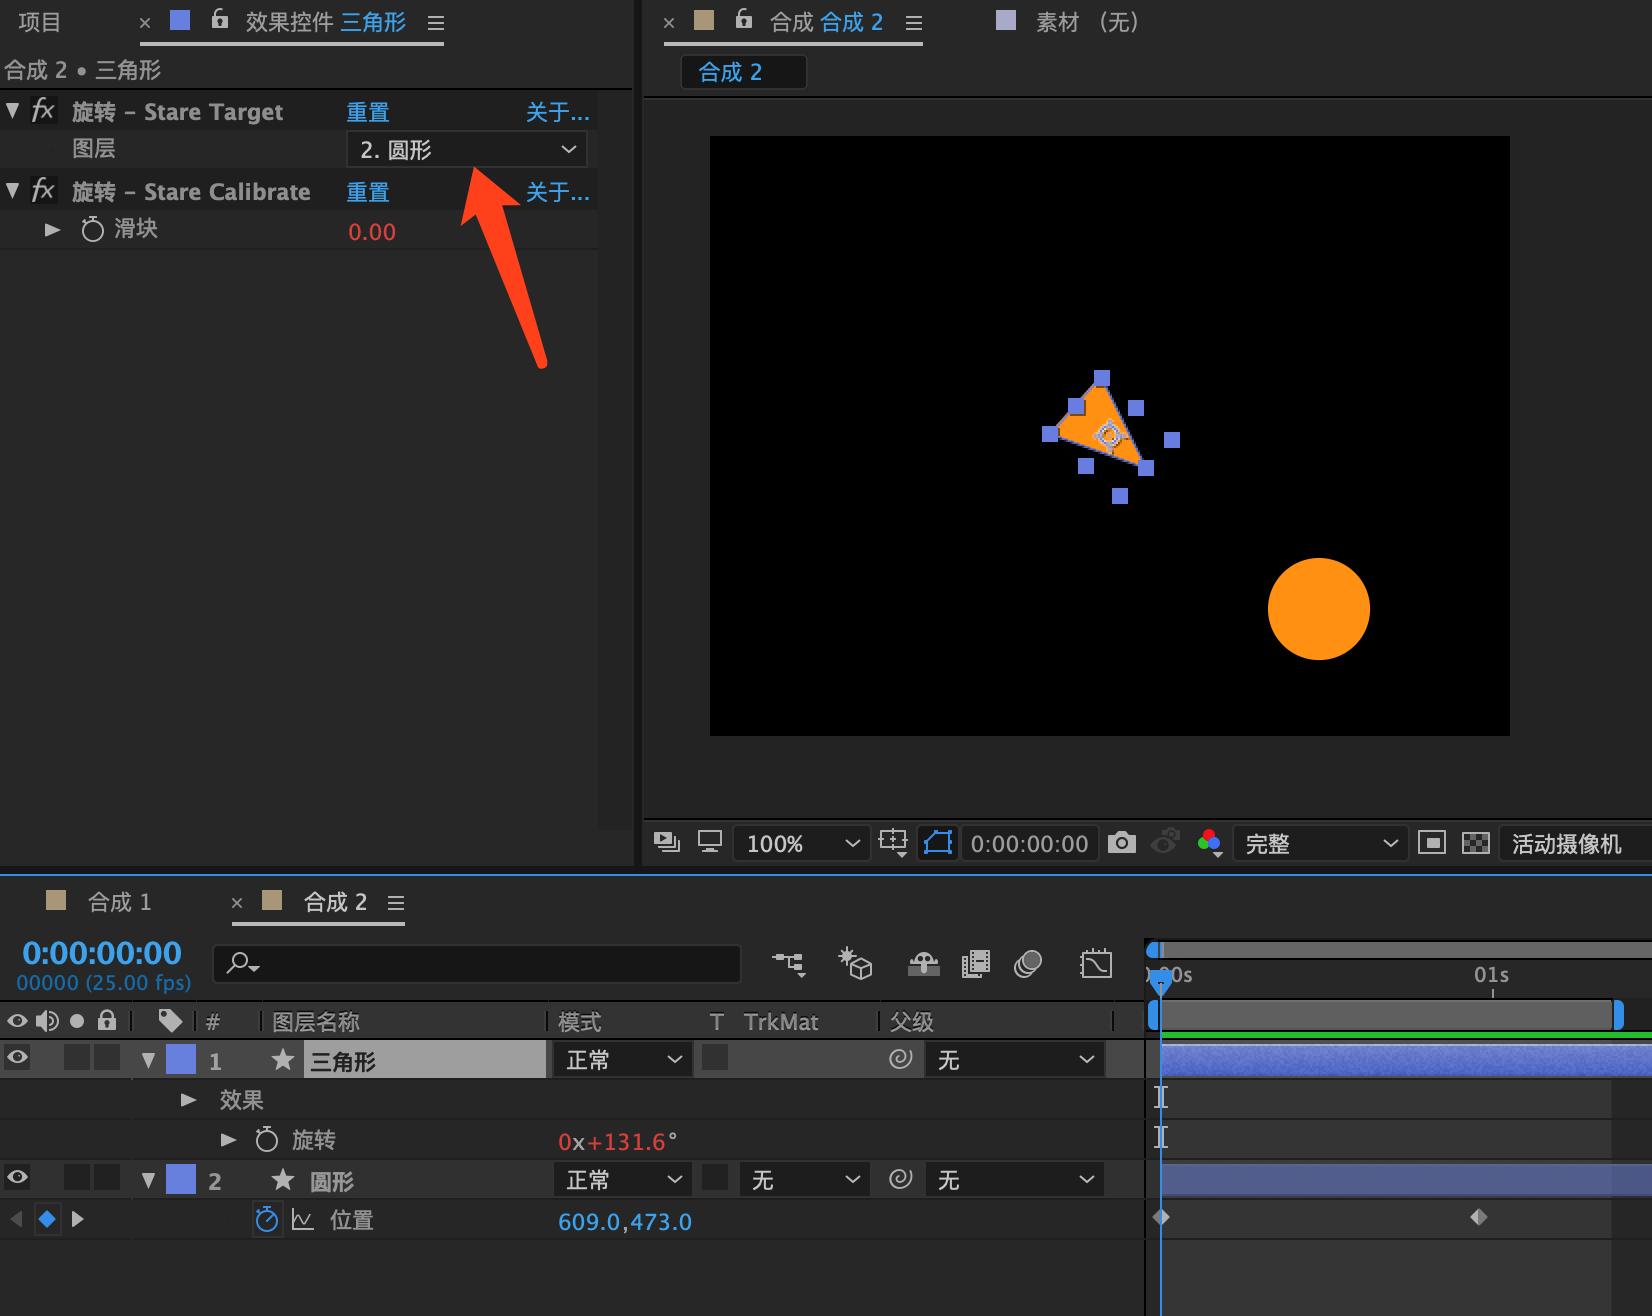Toggle the 滑块 stopwatch

tap(92, 230)
